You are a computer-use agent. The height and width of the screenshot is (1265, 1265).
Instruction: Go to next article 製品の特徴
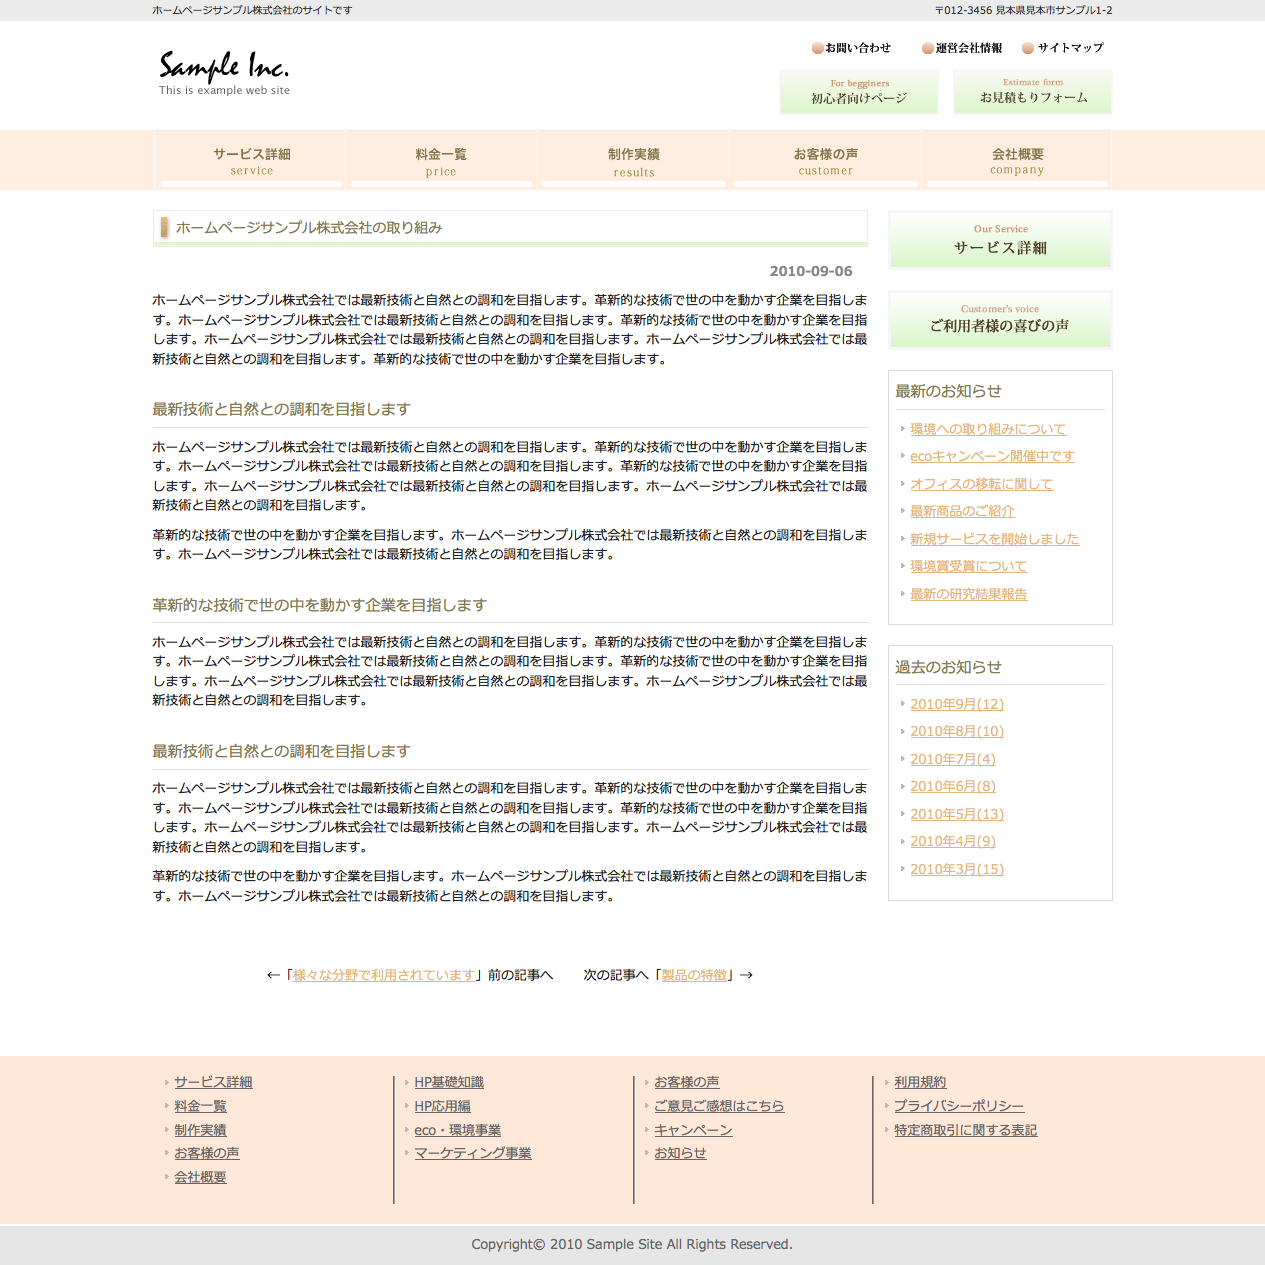coord(694,975)
